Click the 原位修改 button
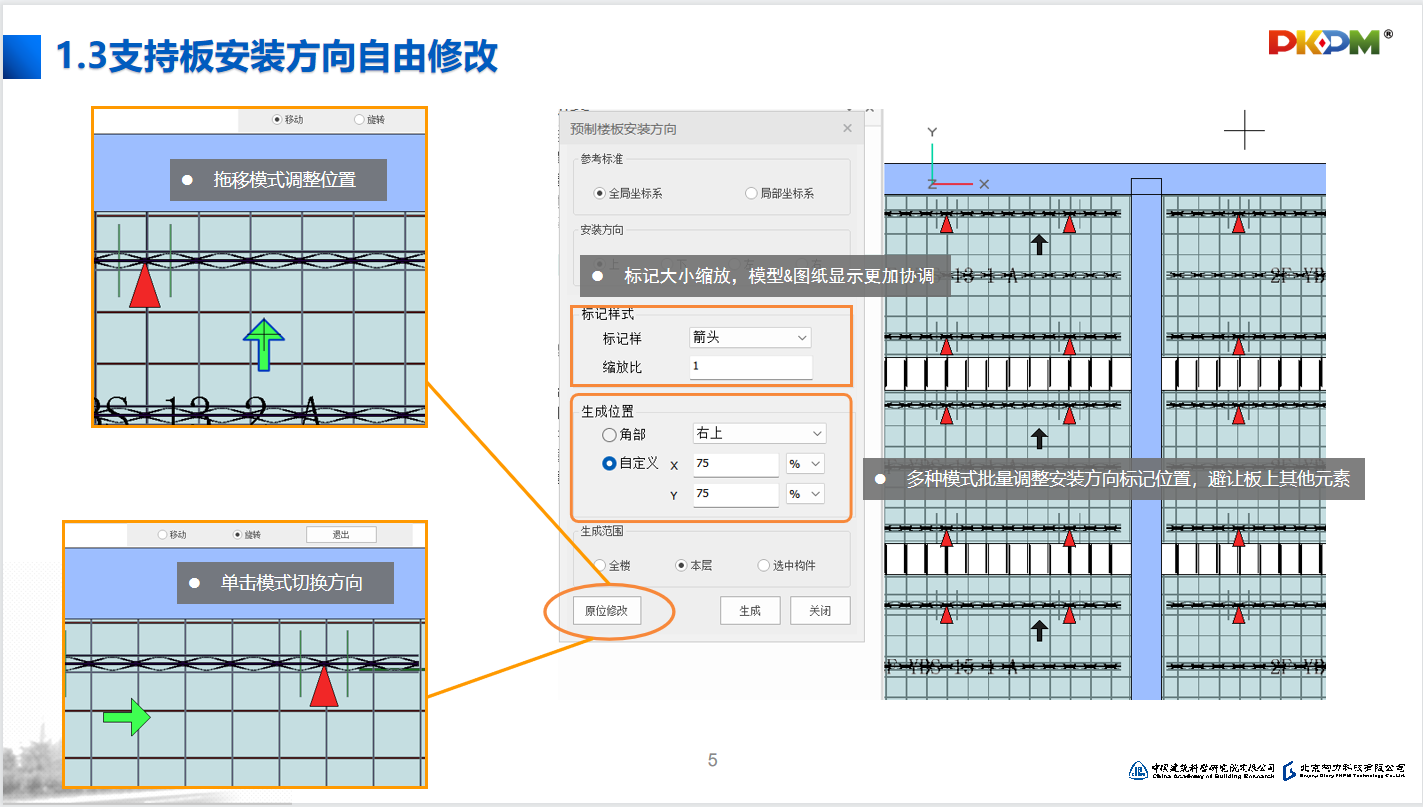The width and height of the screenshot is (1423, 807). 607,610
